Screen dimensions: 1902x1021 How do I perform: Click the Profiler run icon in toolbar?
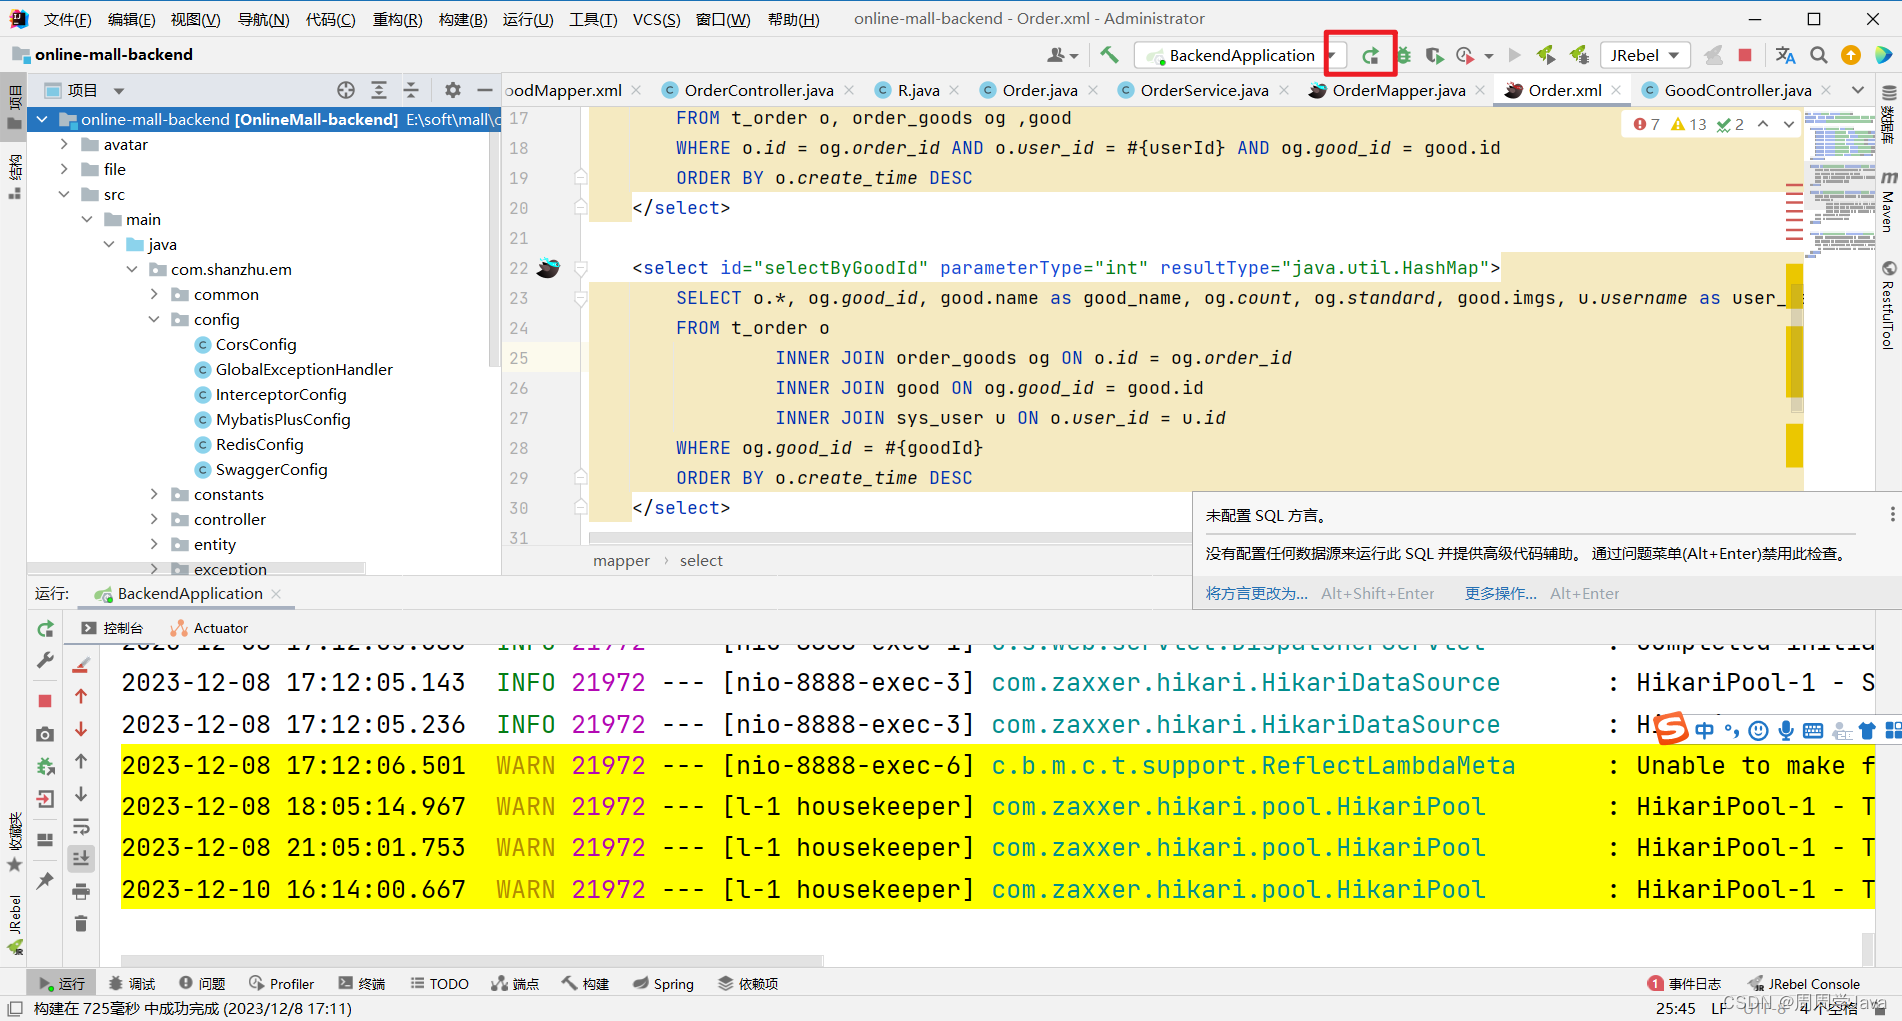(x=1465, y=55)
